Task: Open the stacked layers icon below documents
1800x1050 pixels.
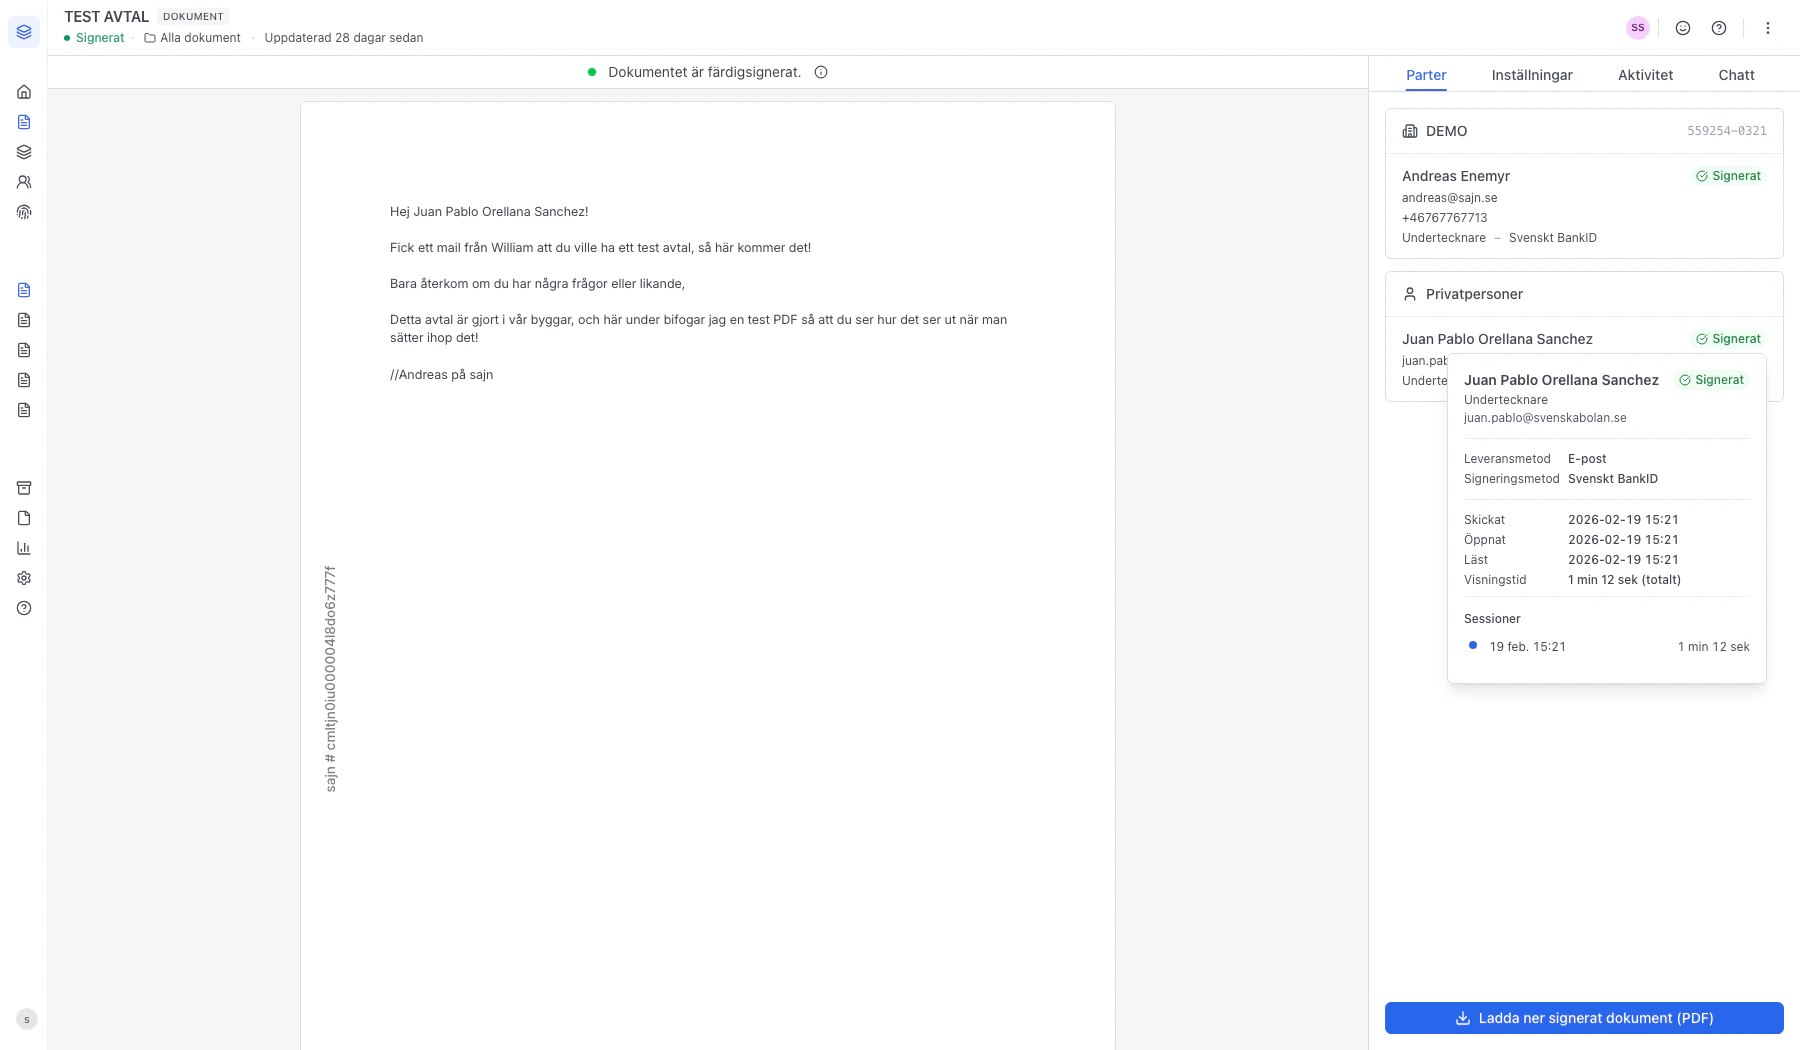Action: (x=24, y=152)
